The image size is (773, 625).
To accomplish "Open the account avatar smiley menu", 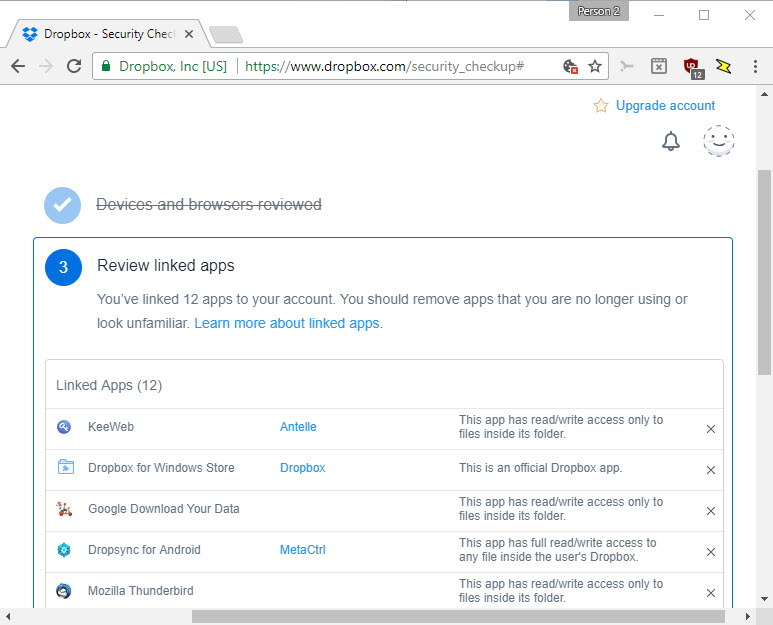I will 719,141.
